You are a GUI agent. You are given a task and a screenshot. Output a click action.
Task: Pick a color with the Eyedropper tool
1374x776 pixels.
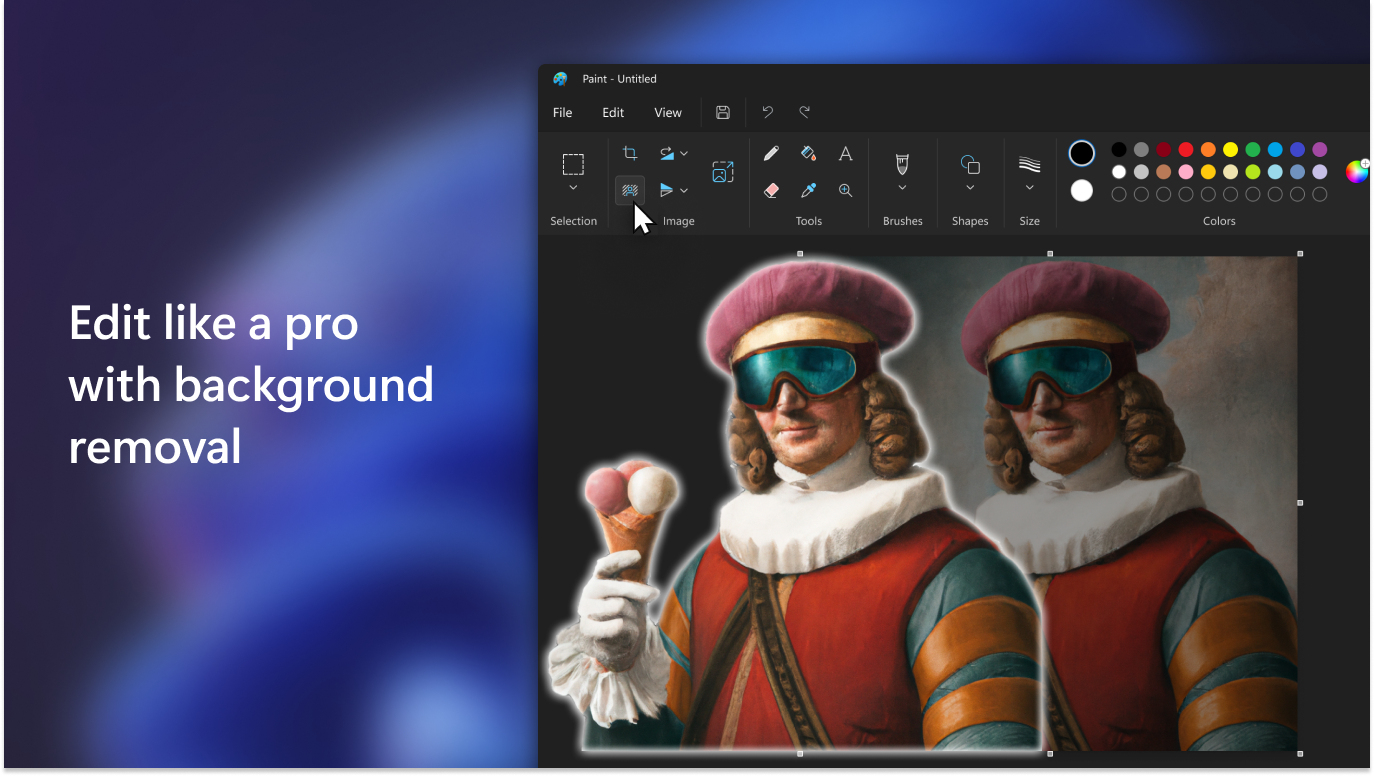(x=808, y=190)
